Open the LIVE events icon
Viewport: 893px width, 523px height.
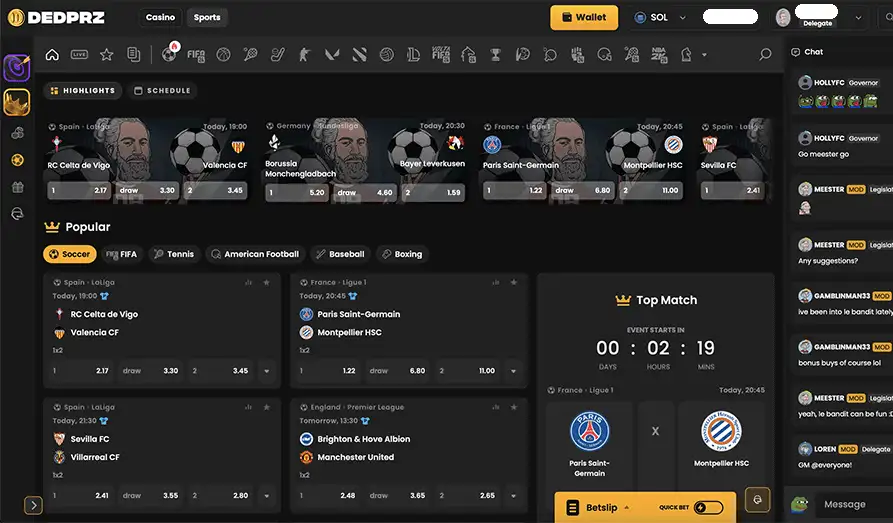click(x=79, y=55)
